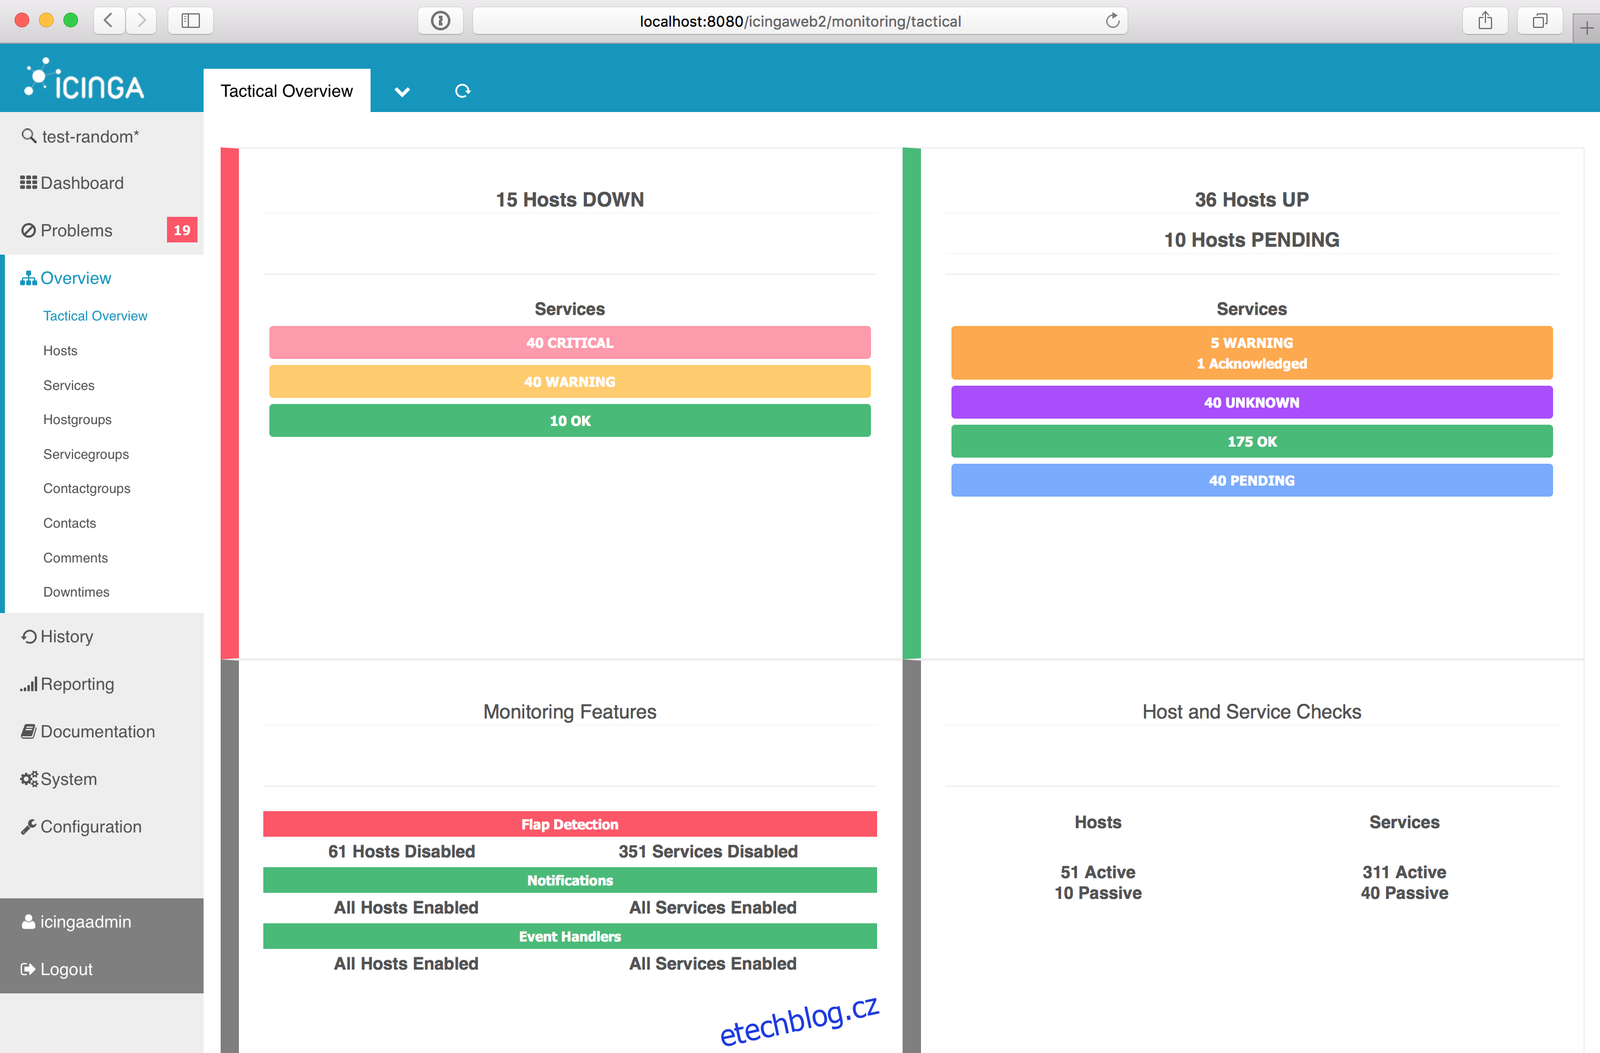Open 51 Active host checks
This screenshot has width=1600, height=1053.
tap(1098, 872)
